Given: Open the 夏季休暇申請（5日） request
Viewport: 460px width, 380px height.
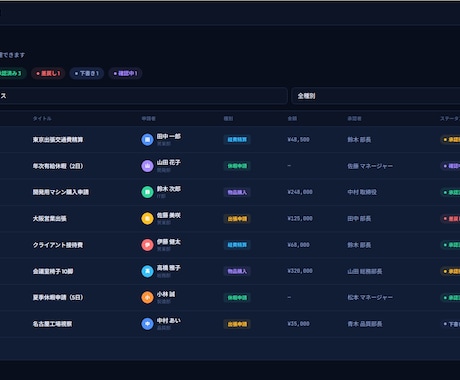Looking at the screenshot, I should point(58,297).
